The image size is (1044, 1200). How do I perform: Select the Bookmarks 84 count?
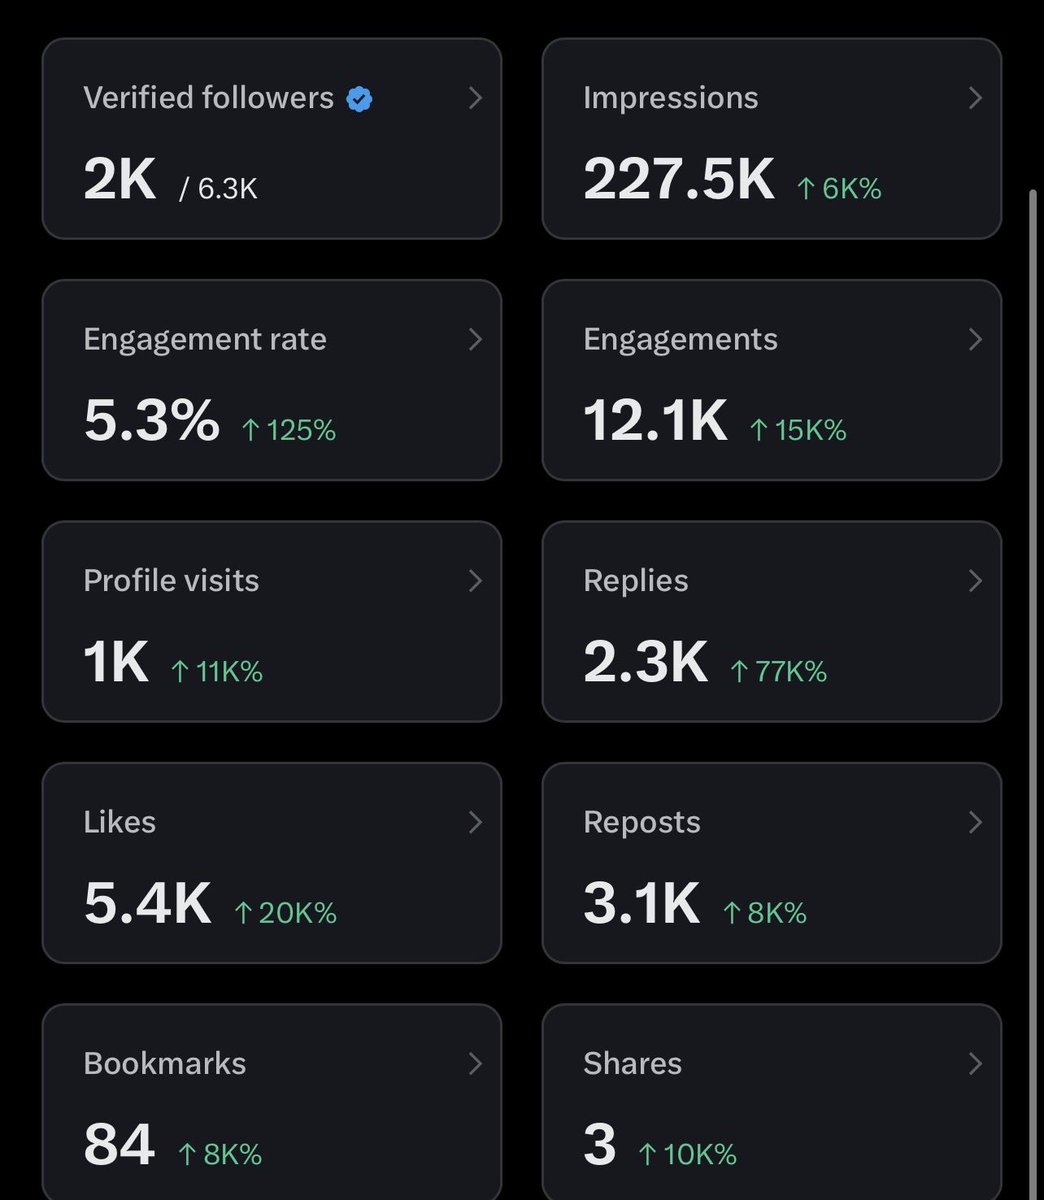(x=119, y=1145)
